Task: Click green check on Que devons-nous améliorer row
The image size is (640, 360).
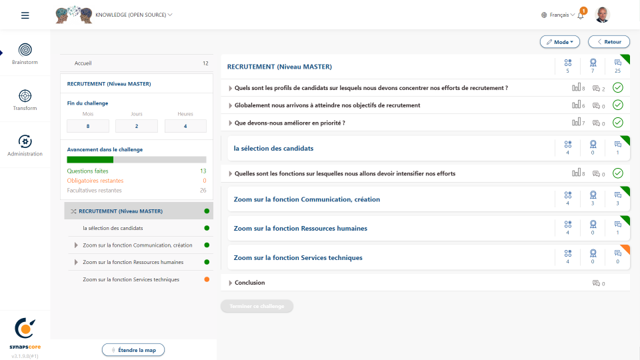Action: tap(618, 123)
